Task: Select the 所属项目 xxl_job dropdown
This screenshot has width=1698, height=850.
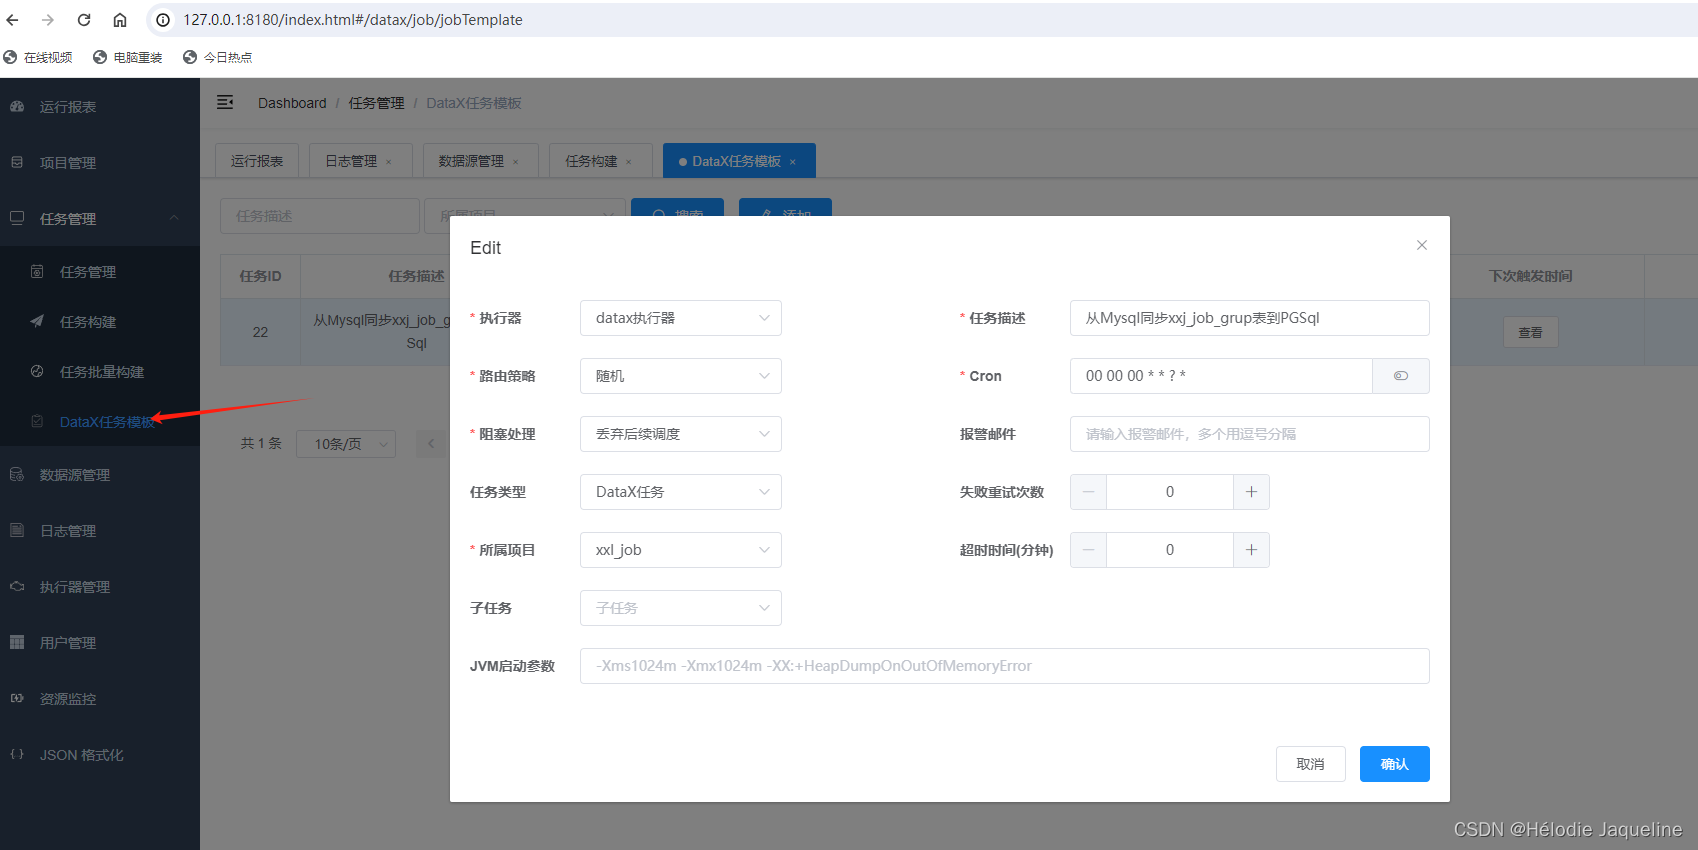Action: click(680, 550)
